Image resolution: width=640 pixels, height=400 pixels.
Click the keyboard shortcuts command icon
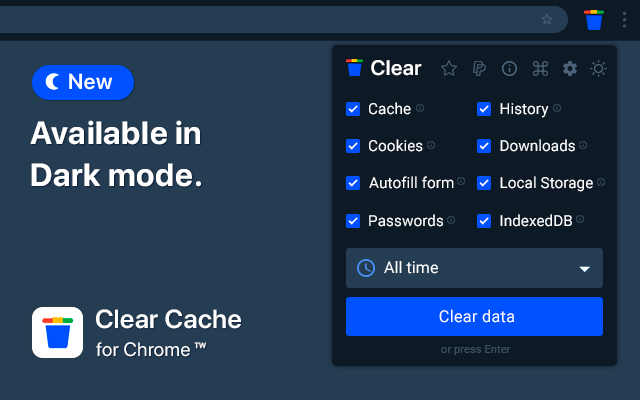tap(540, 68)
